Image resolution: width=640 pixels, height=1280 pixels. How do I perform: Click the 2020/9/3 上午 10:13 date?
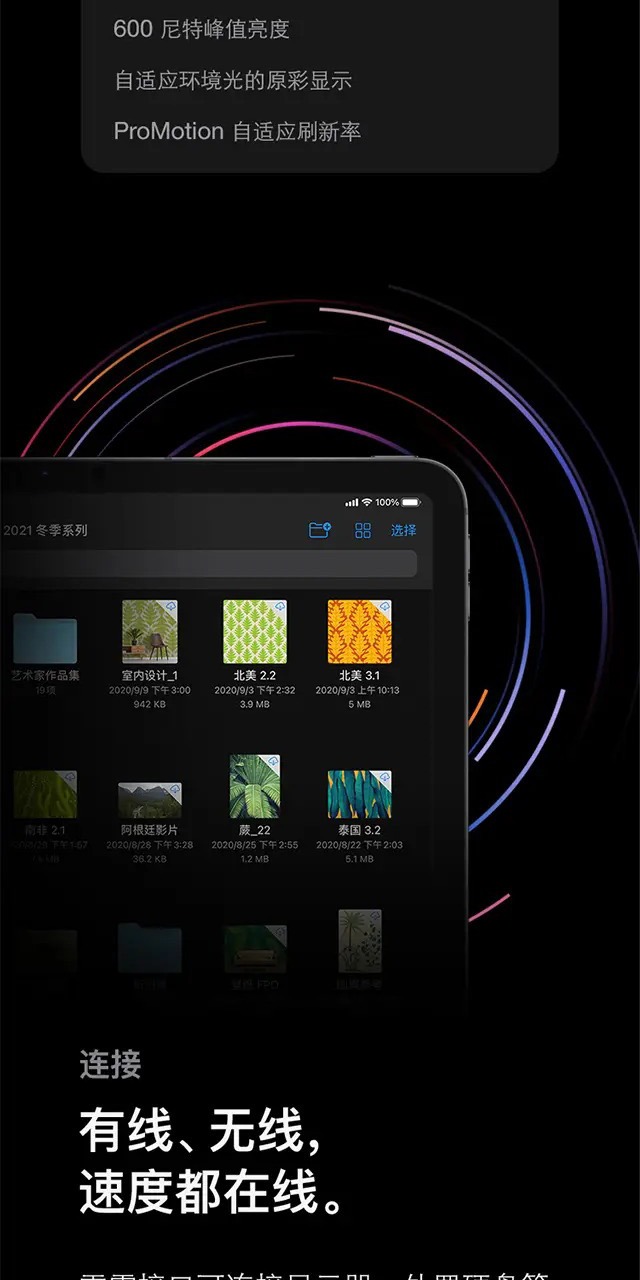pyautogui.click(x=360, y=691)
